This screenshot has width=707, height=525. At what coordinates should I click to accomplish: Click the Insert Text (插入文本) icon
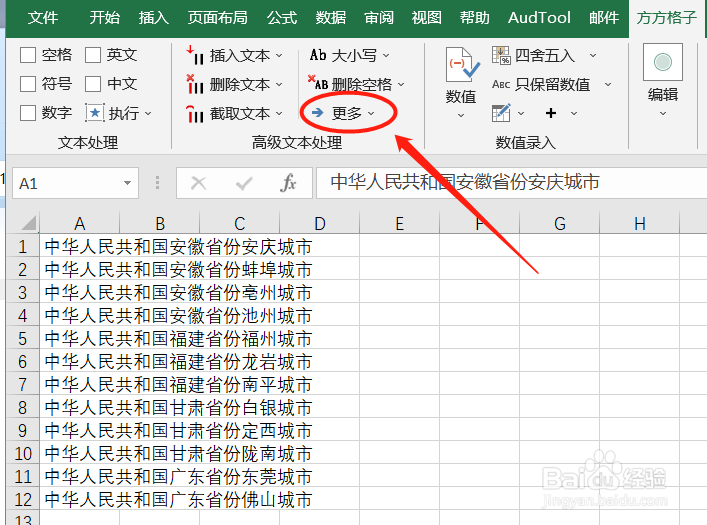pyautogui.click(x=195, y=55)
